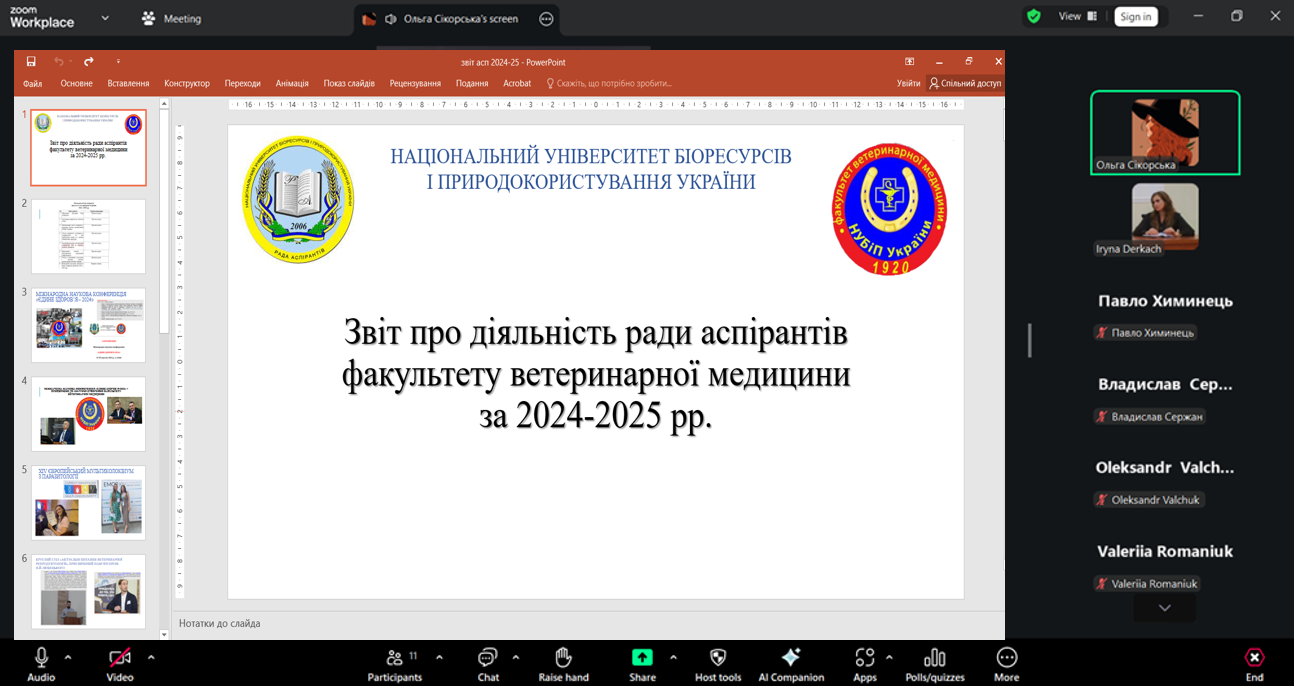The width and height of the screenshot is (1294, 686).
Task: Click the Zoom Workplace logo
Action: pos(42,17)
